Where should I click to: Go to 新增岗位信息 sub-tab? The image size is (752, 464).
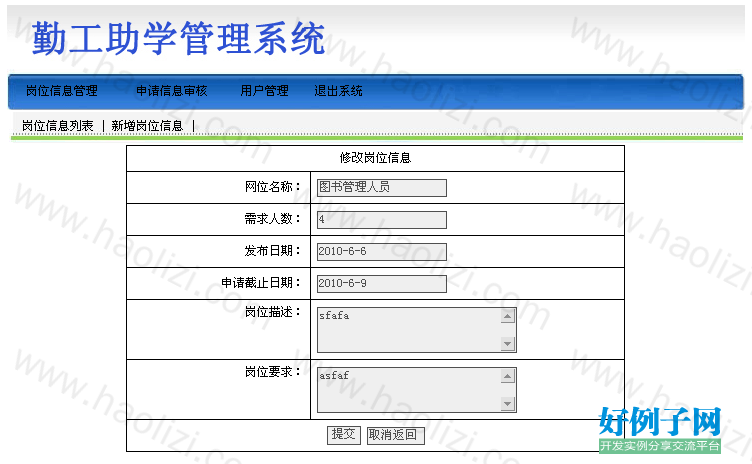pos(147,126)
